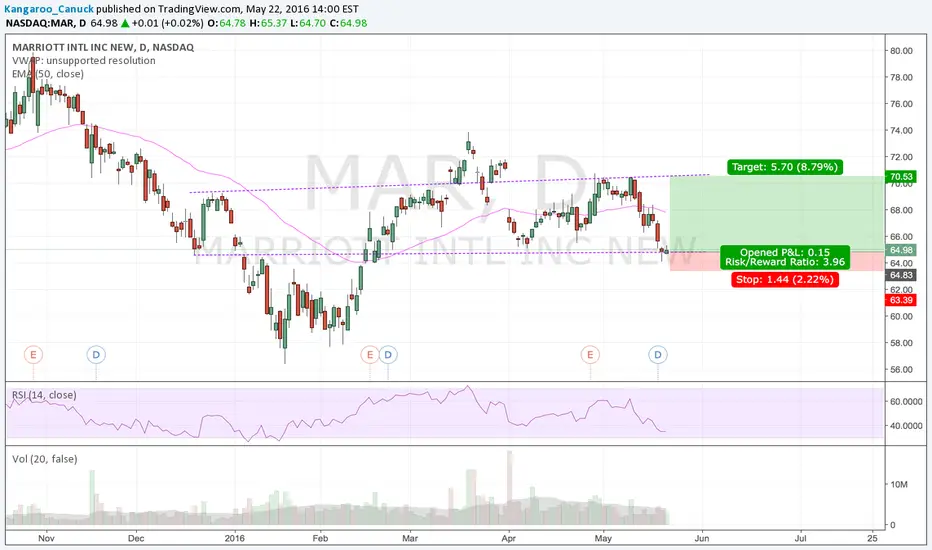Click the VWAP: unsupported resolution indicator label
Image resolution: width=932 pixels, height=550 pixels.
pyautogui.click(x=84, y=61)
